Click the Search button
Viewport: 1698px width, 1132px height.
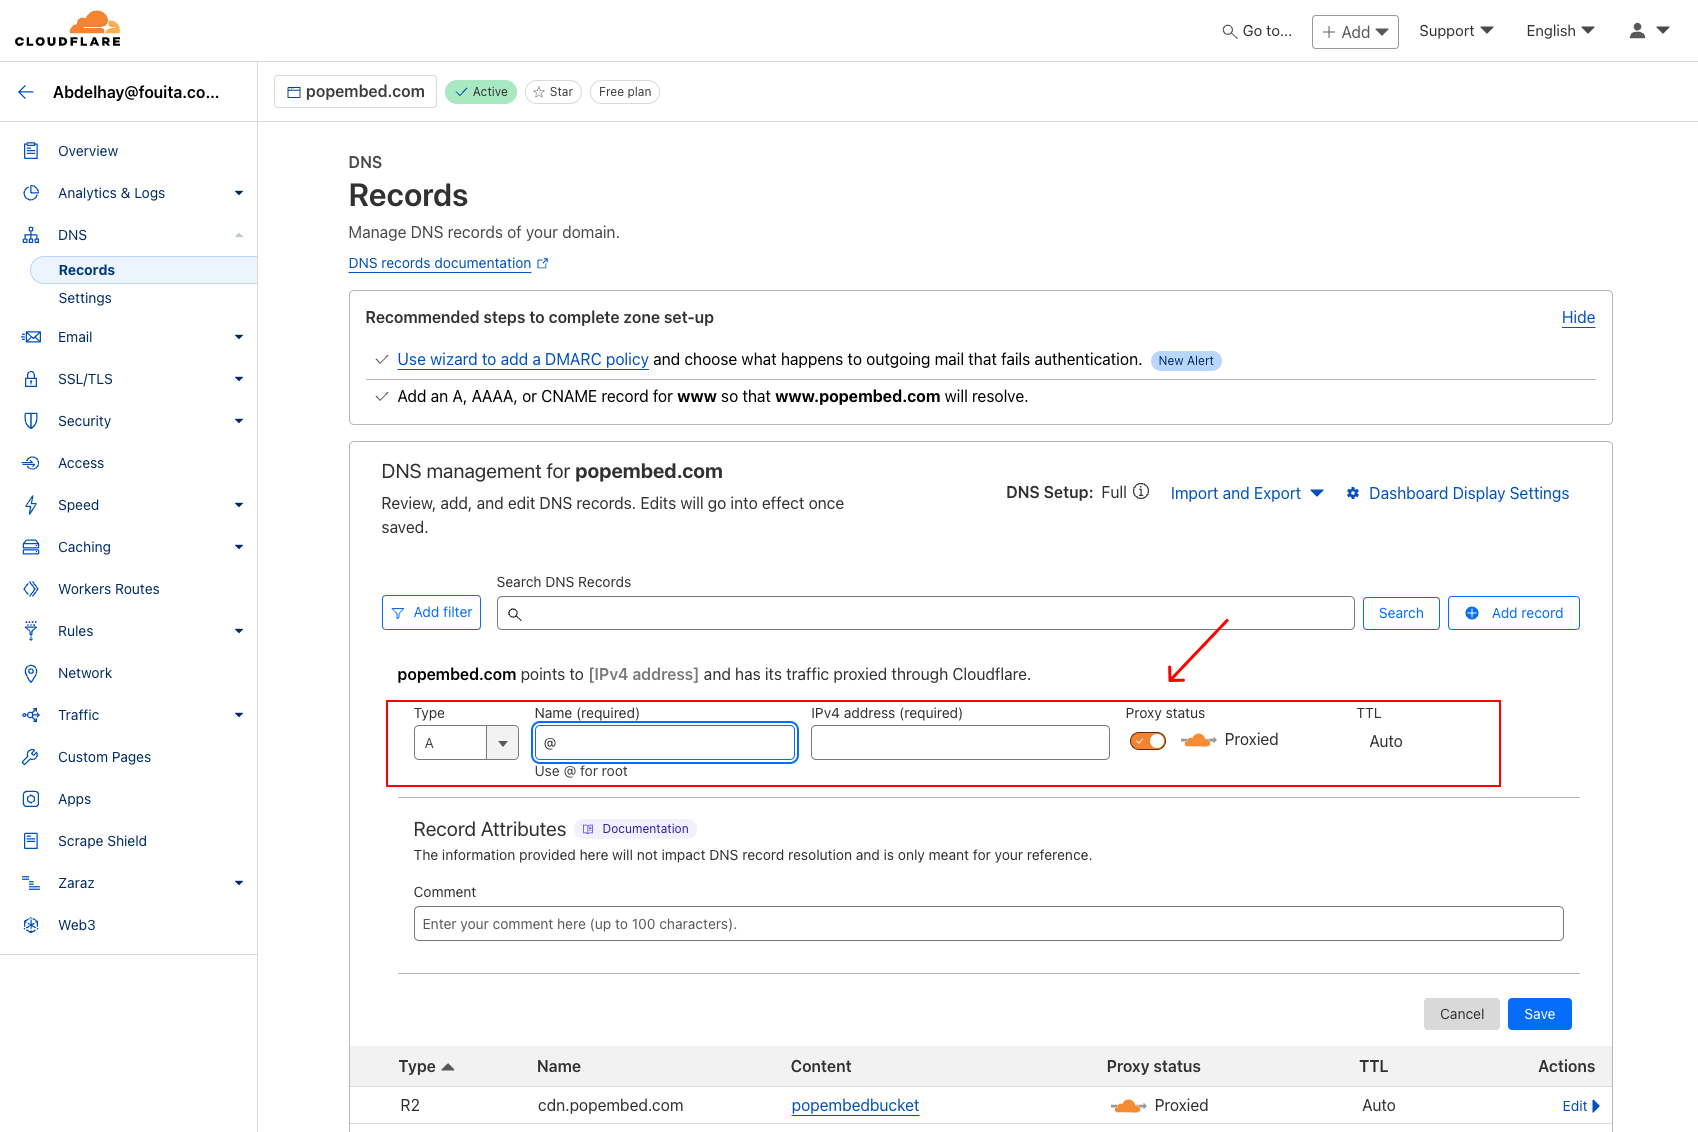pyautogui.click(x=1401, y=613)
